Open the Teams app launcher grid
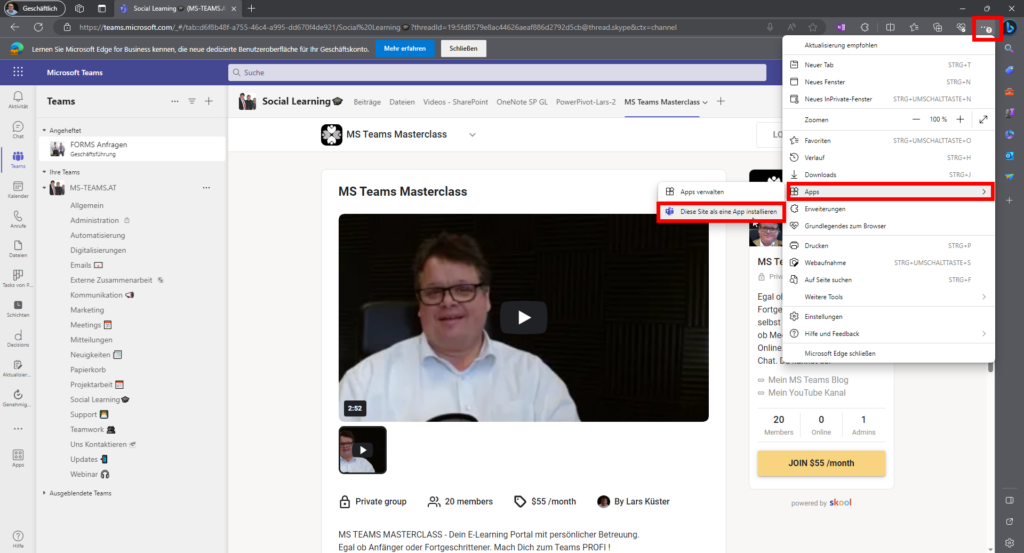The image size is (1024, 553). point(18,72)
